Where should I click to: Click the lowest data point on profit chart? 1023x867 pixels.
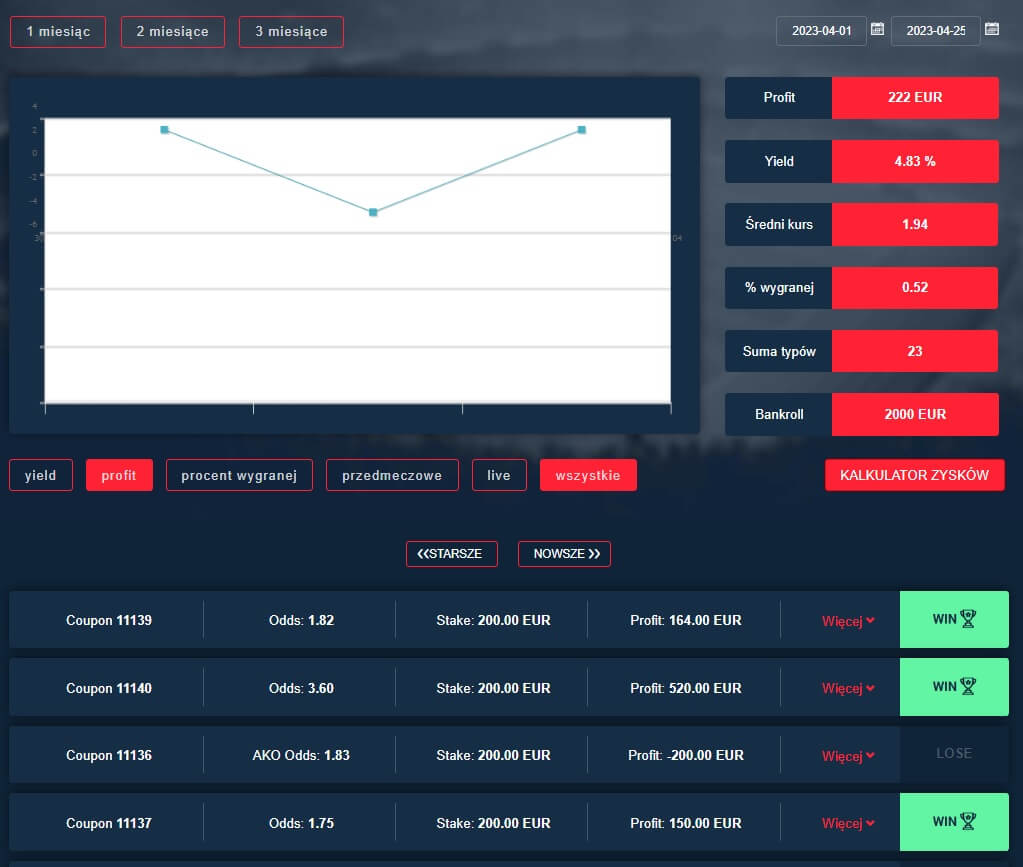373,212
